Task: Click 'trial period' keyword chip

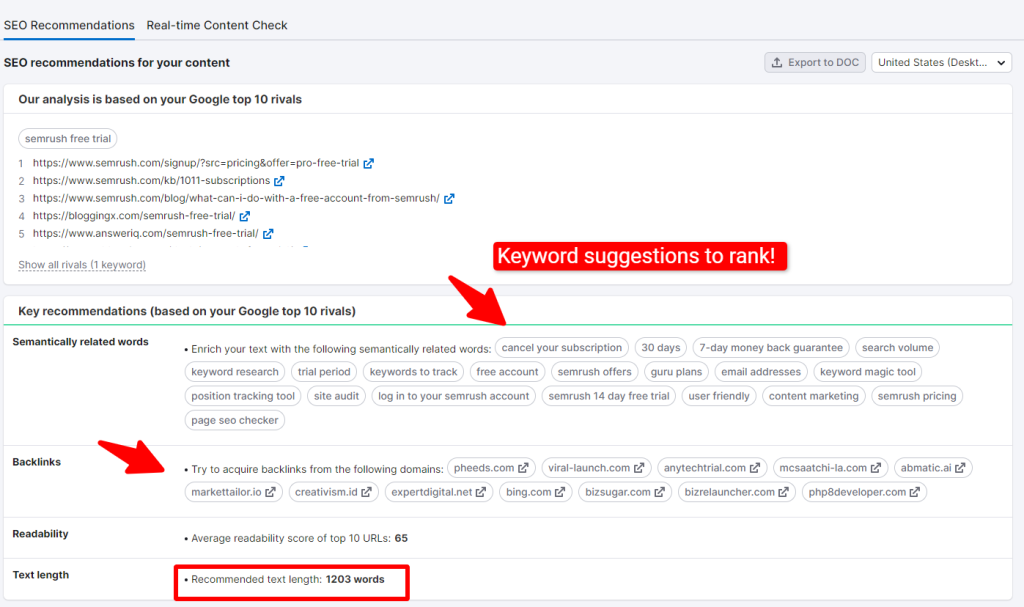Action: click(x=324, y=372)
